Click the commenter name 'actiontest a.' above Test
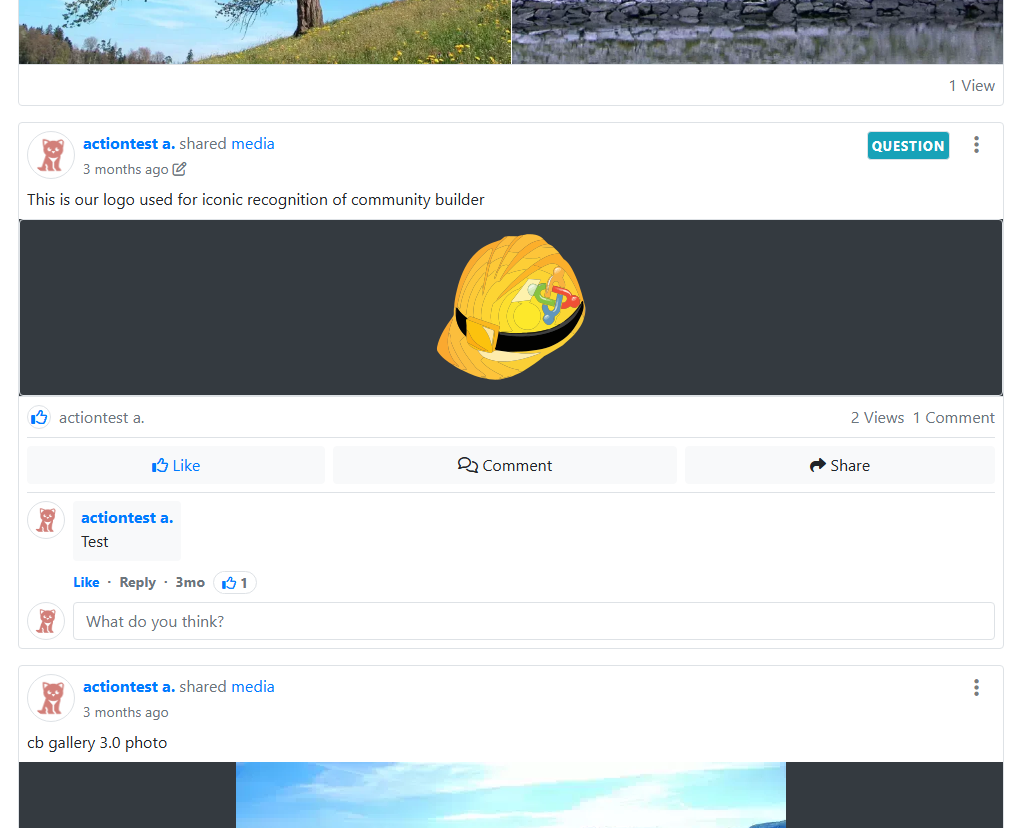The image size is (1019, 828). tap(127, 518)
